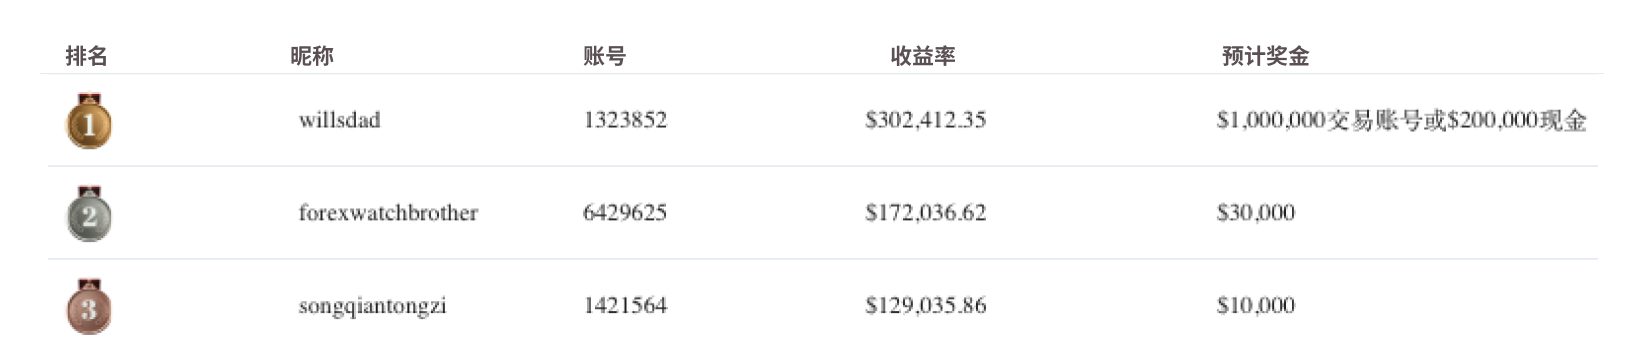1644x362 pixels.
Task: Click the silver second-place medal icon
Action: coord(89,214)
